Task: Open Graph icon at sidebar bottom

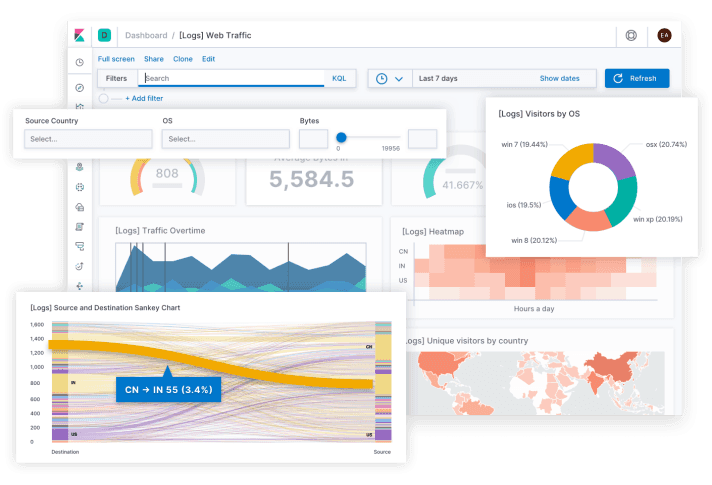Action: 79,286
